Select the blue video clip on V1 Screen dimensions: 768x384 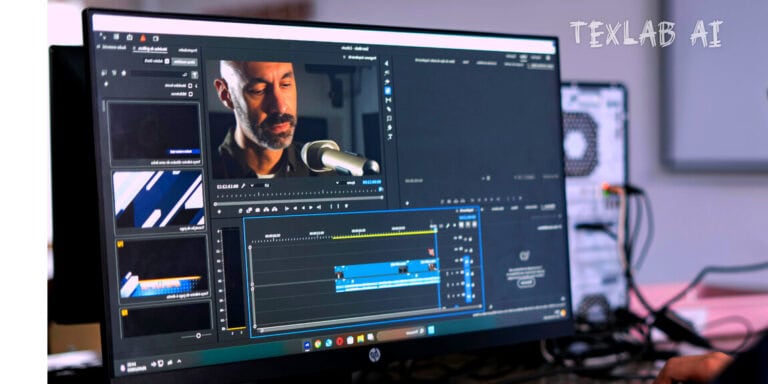[386, 269]
